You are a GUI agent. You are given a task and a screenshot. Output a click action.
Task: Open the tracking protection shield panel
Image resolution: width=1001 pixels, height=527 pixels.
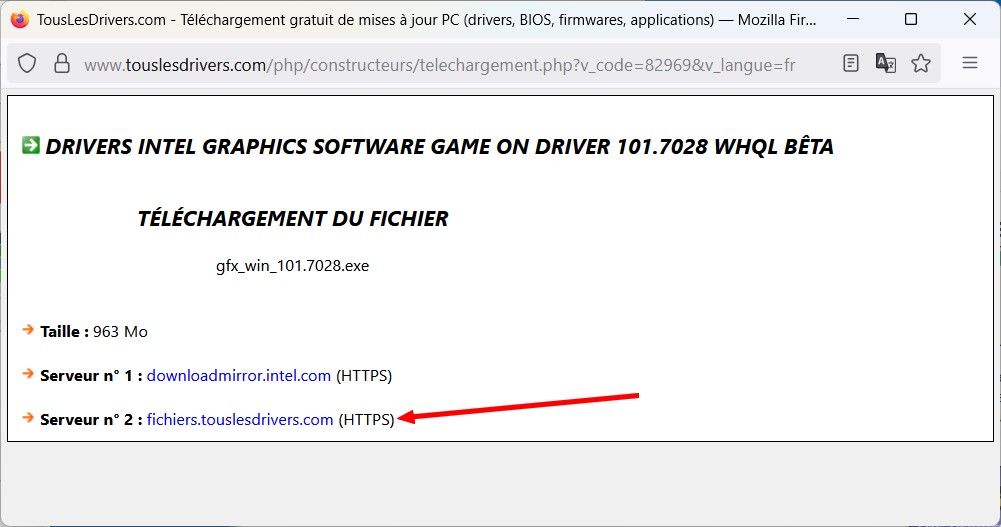[28, 64]
